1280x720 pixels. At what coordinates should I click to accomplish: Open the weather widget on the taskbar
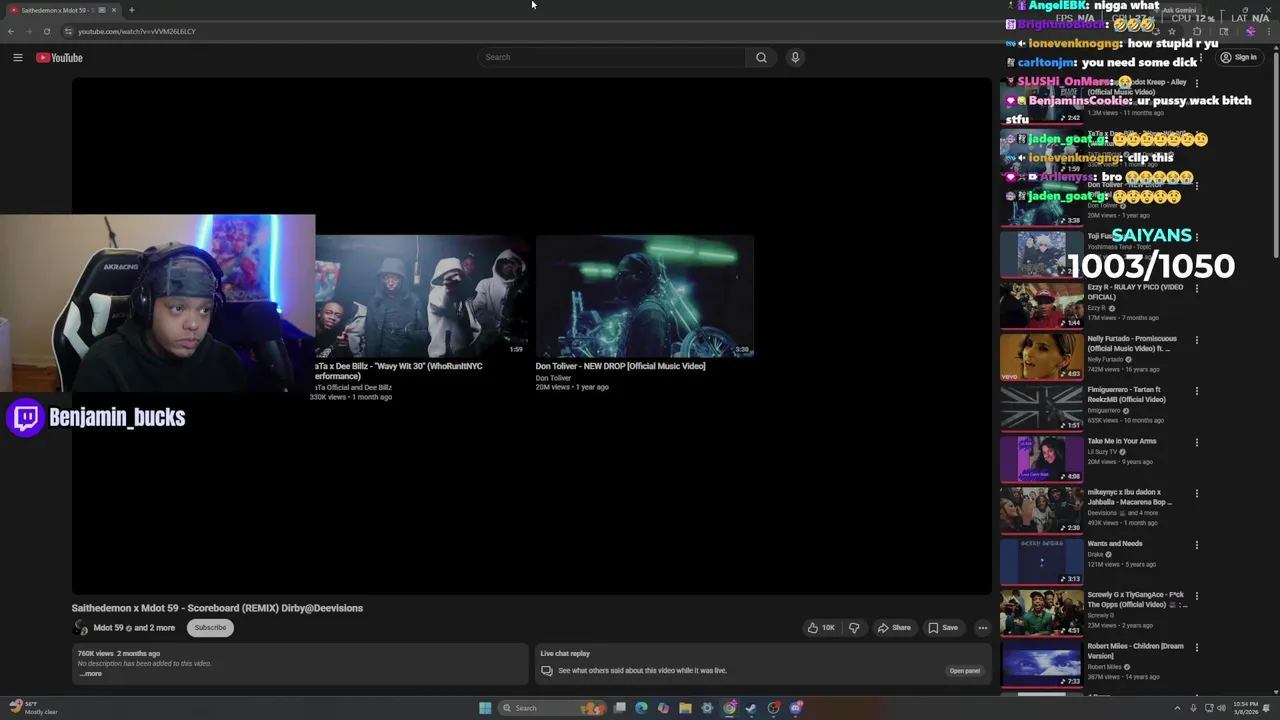[x=32, y=708]
